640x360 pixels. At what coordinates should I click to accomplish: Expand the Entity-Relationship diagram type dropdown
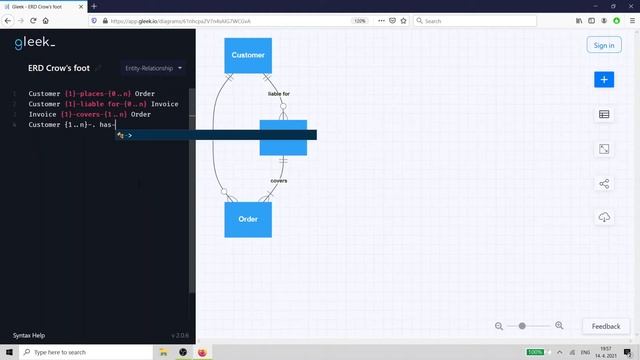click(x=153, y=68)
